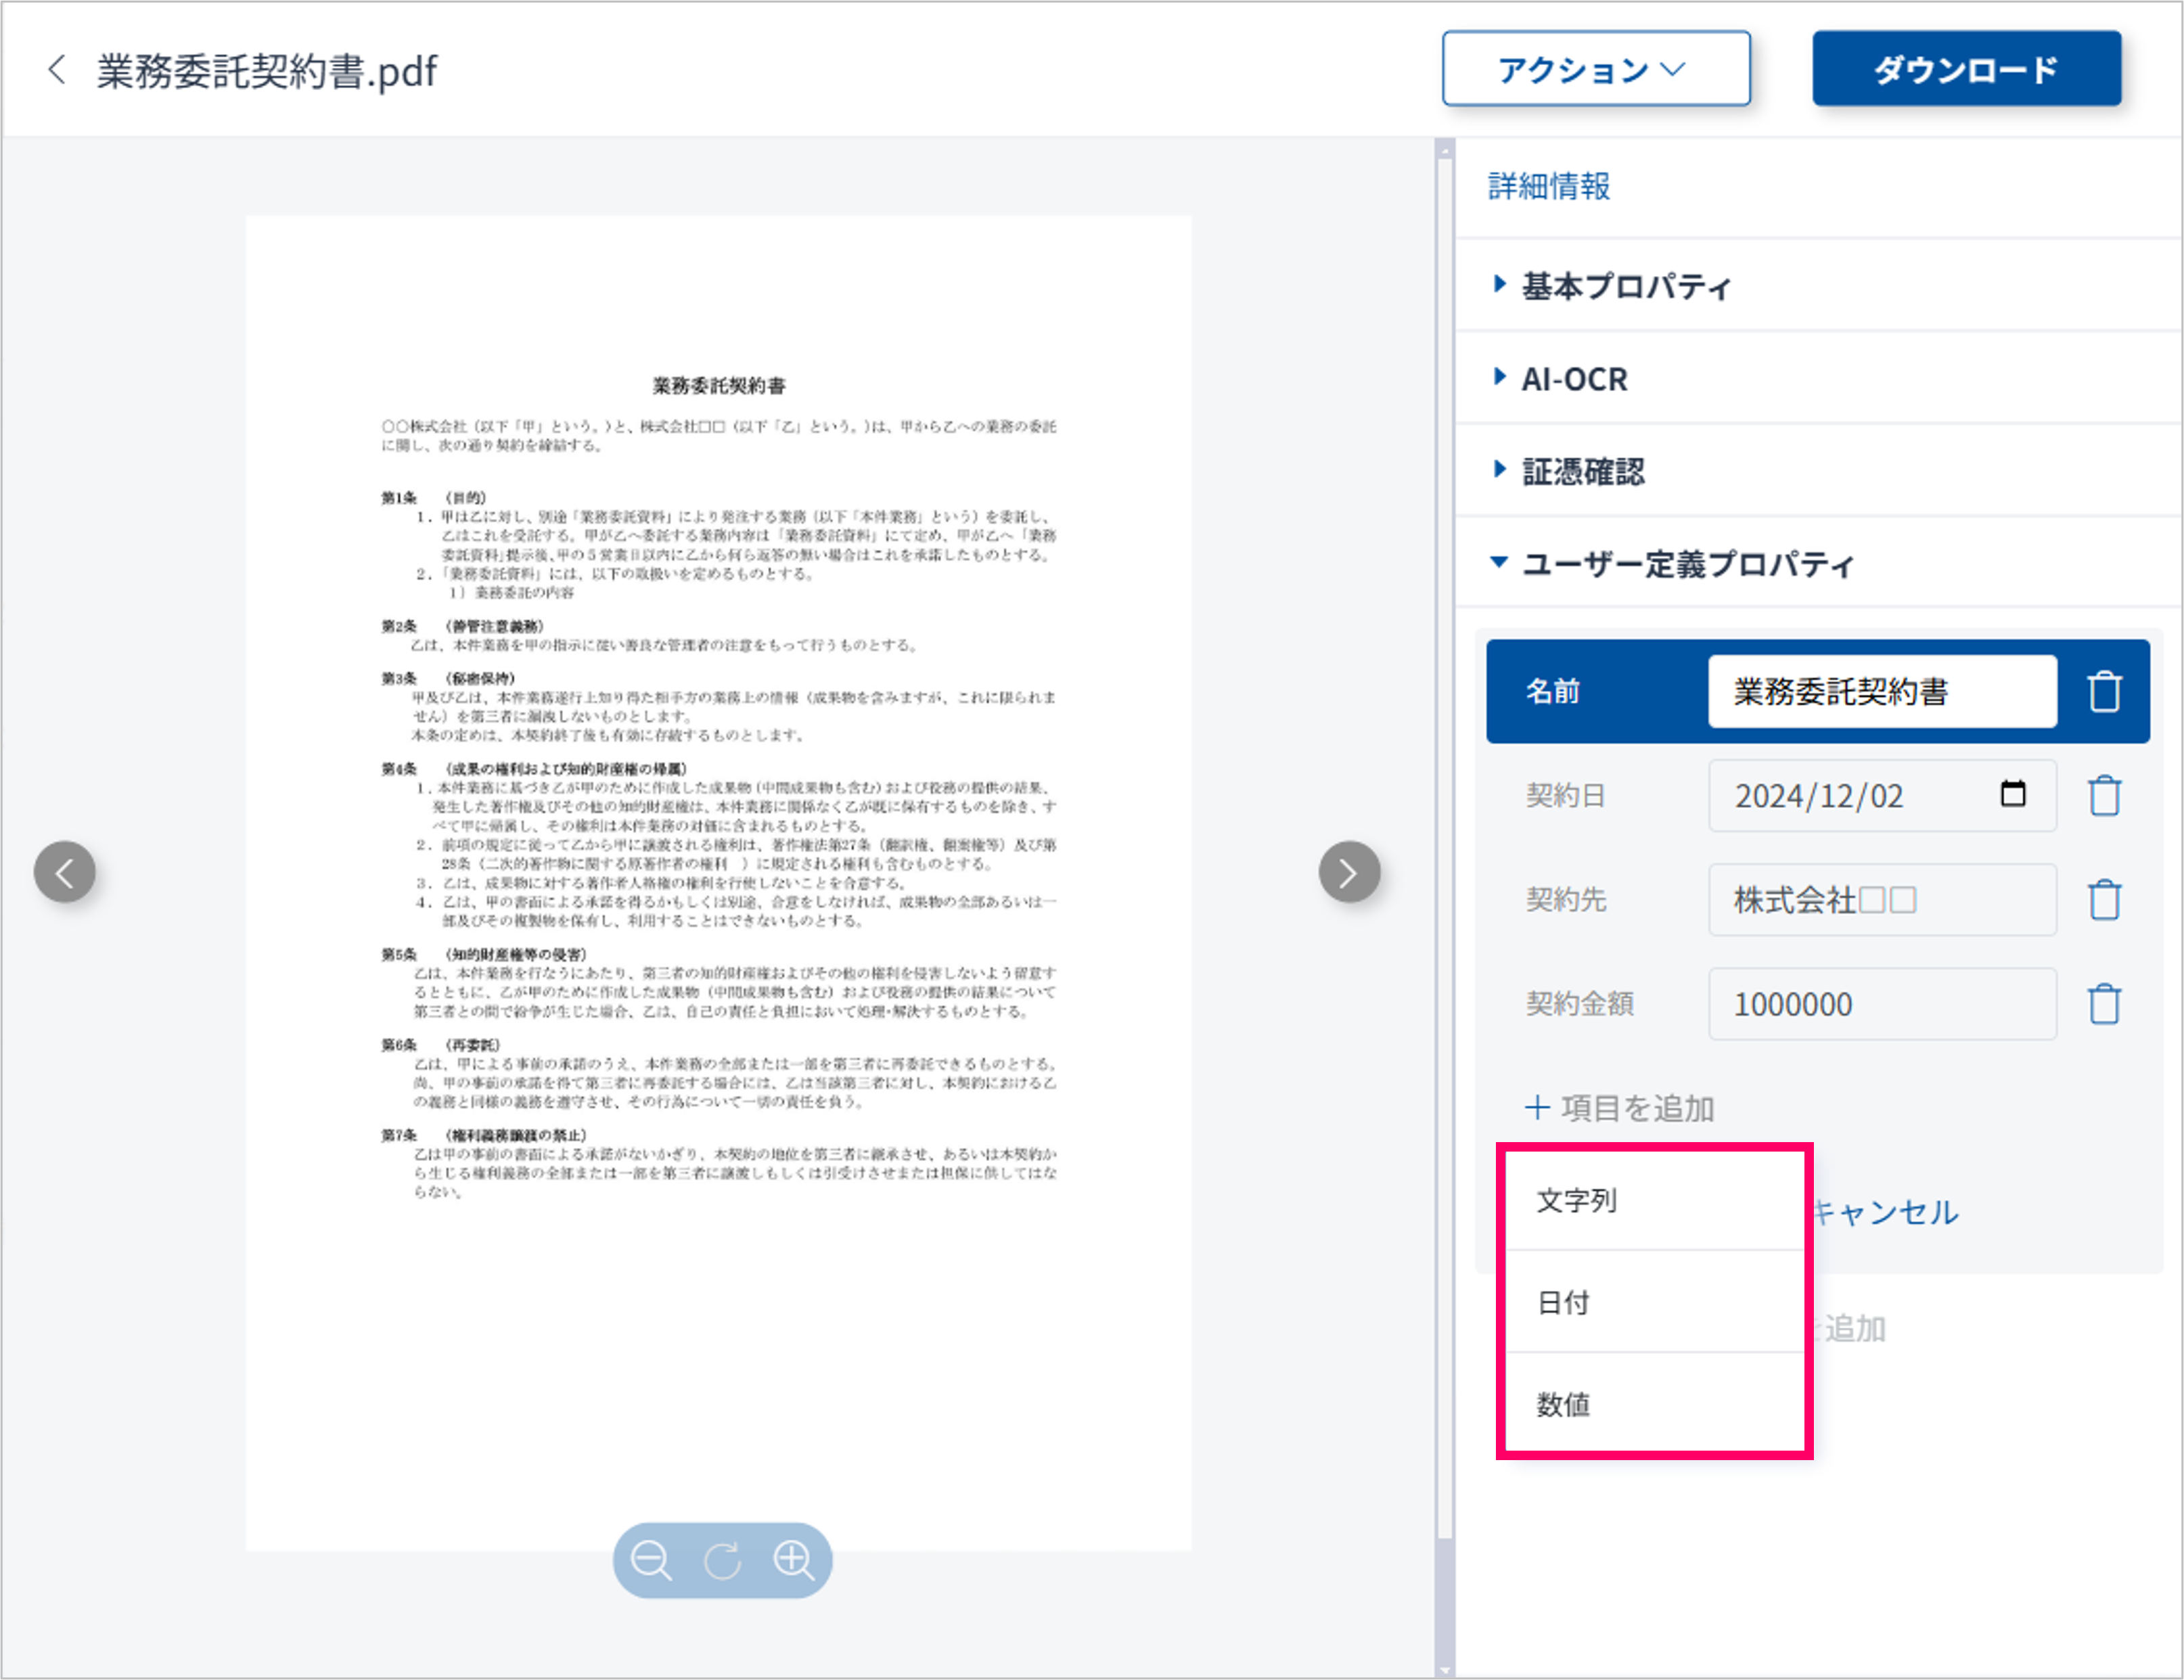Go to the next document page
This screenshot has height=1680, width=2184.
[x=1349, y=872]
